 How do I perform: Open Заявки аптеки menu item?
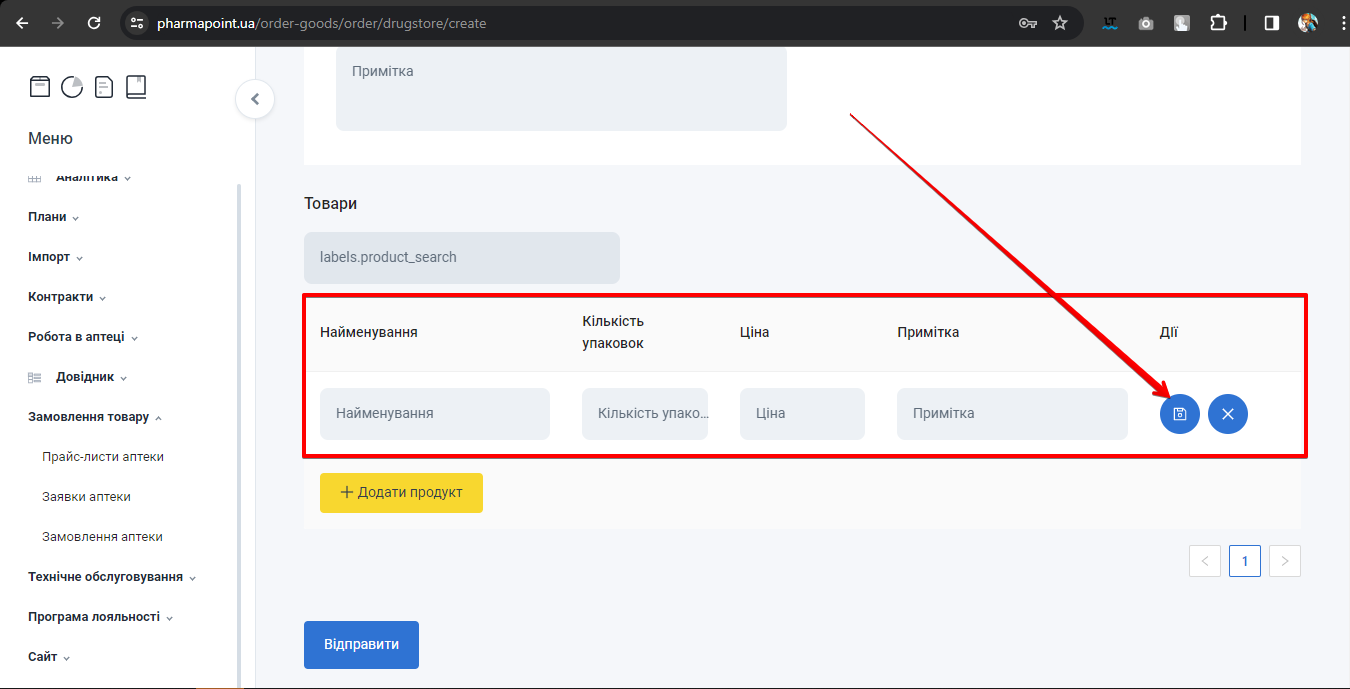pyautogui.click(x=86, y=497)
